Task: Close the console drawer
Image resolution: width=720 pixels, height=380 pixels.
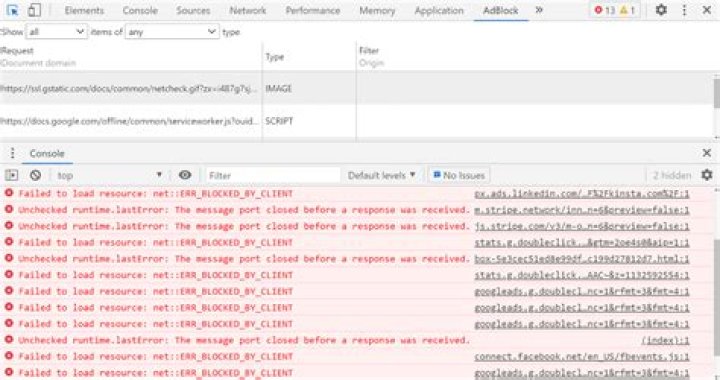Action: [x=707, y=153]
